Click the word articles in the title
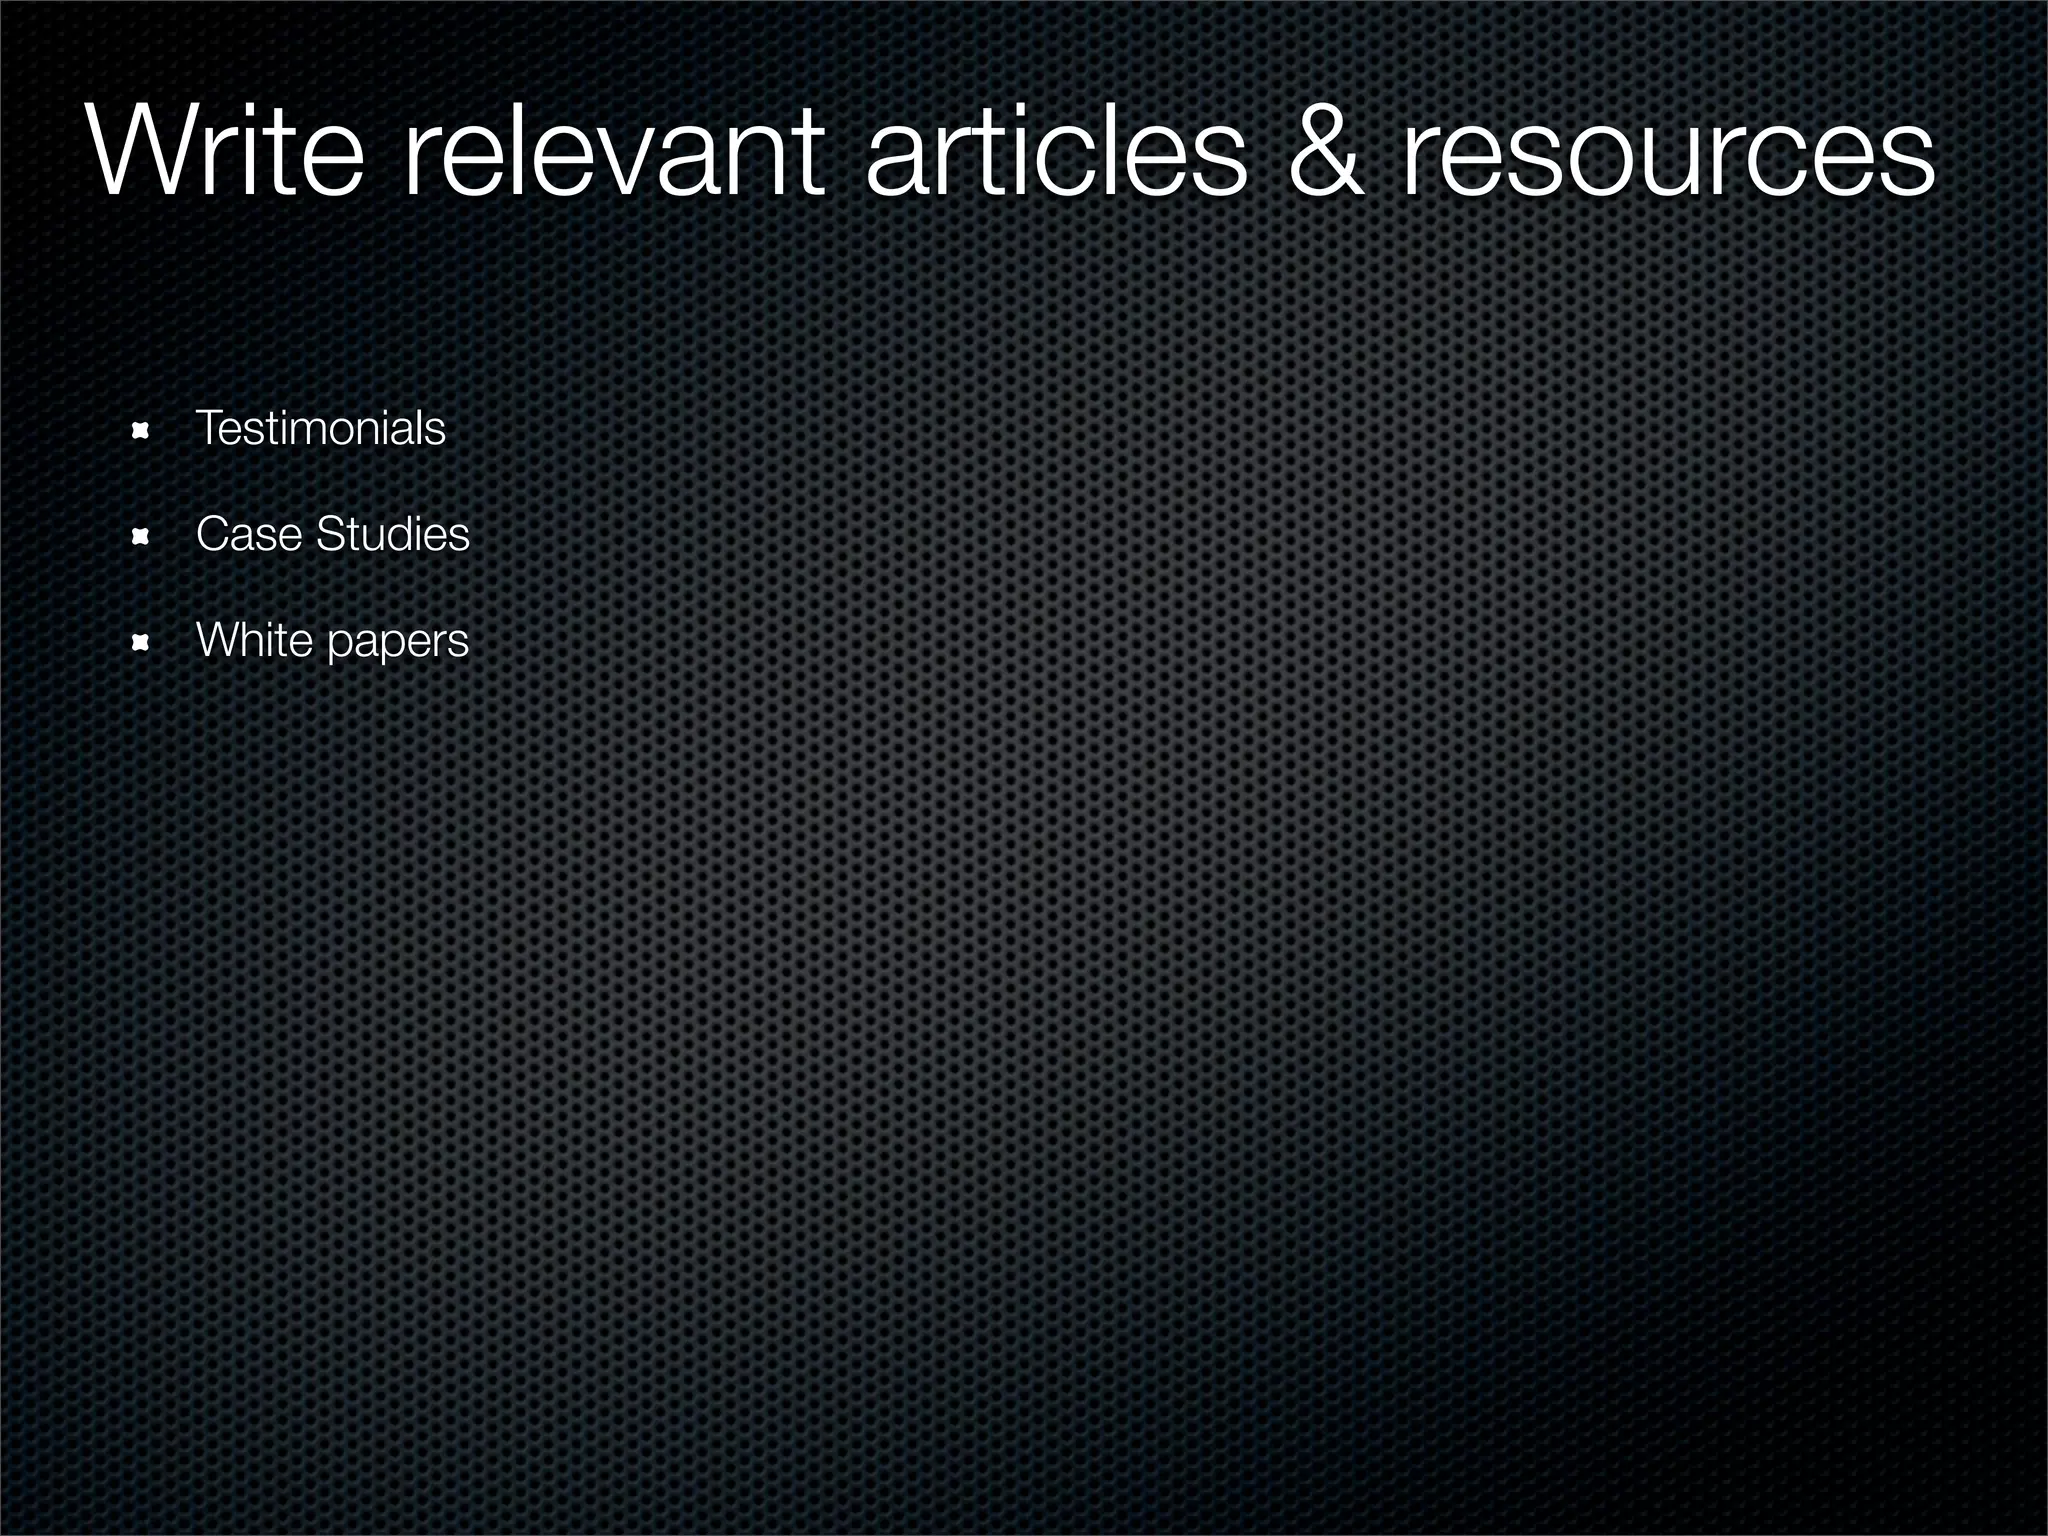The width and height of the screenshot is (2048, 1536). point(1056,153)
